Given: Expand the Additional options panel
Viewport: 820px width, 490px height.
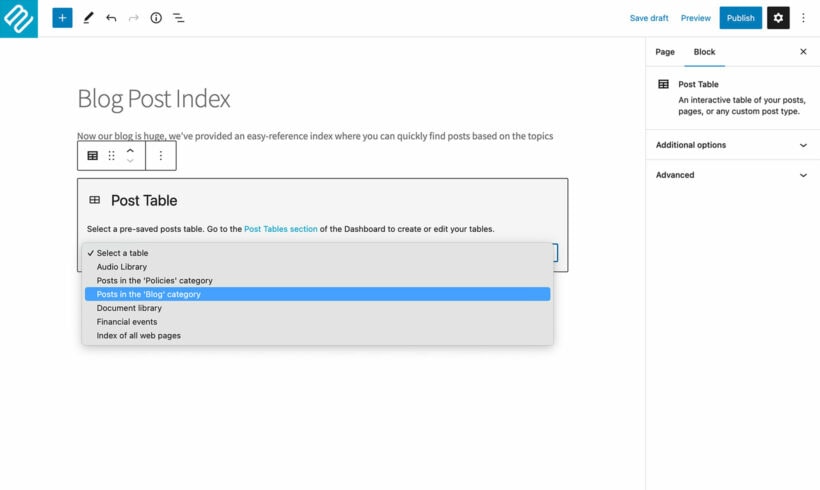Looking at the screenshot, I should click(731, 145).
